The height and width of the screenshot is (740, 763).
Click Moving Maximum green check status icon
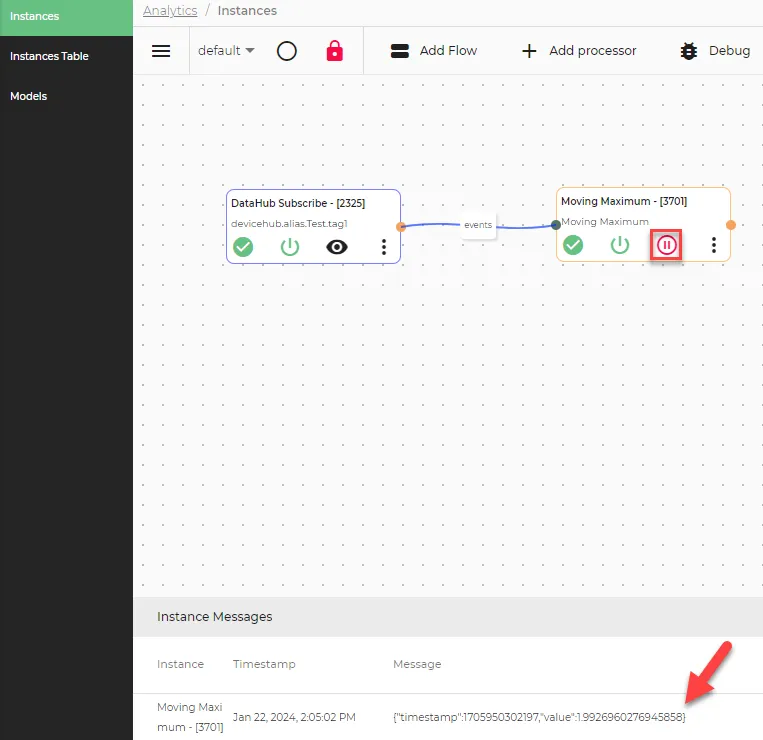click(573, 245)
